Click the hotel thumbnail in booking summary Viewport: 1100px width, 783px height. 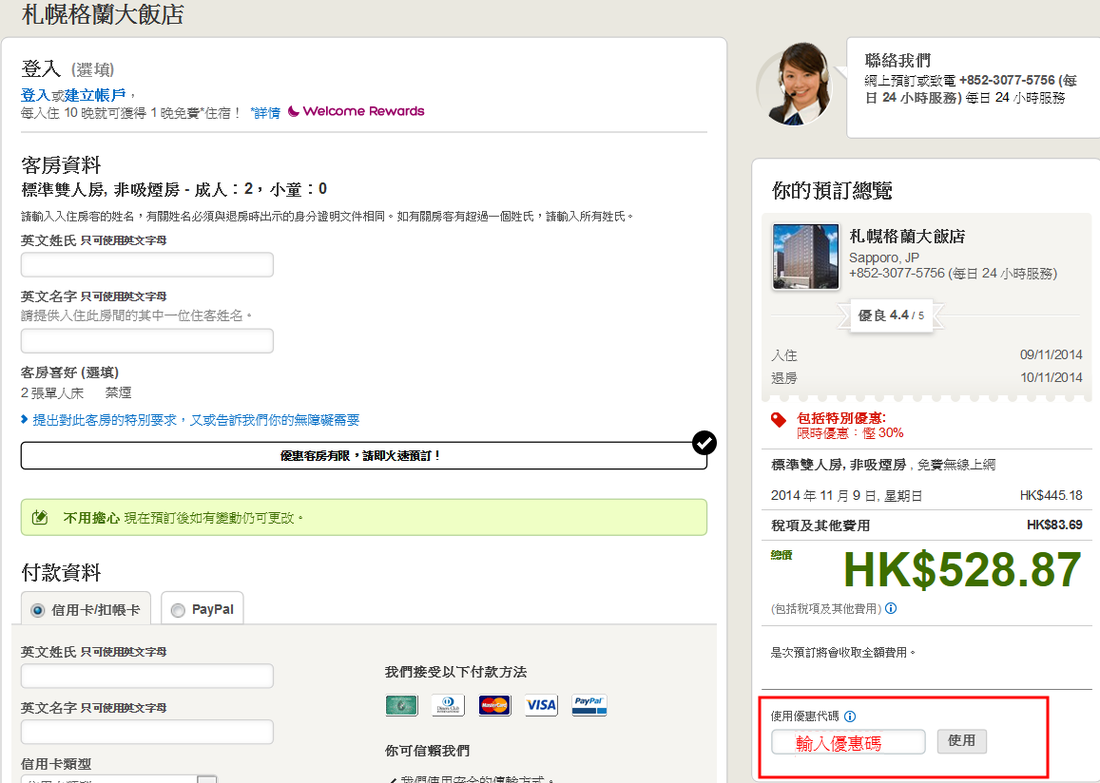tap(805, 257)
